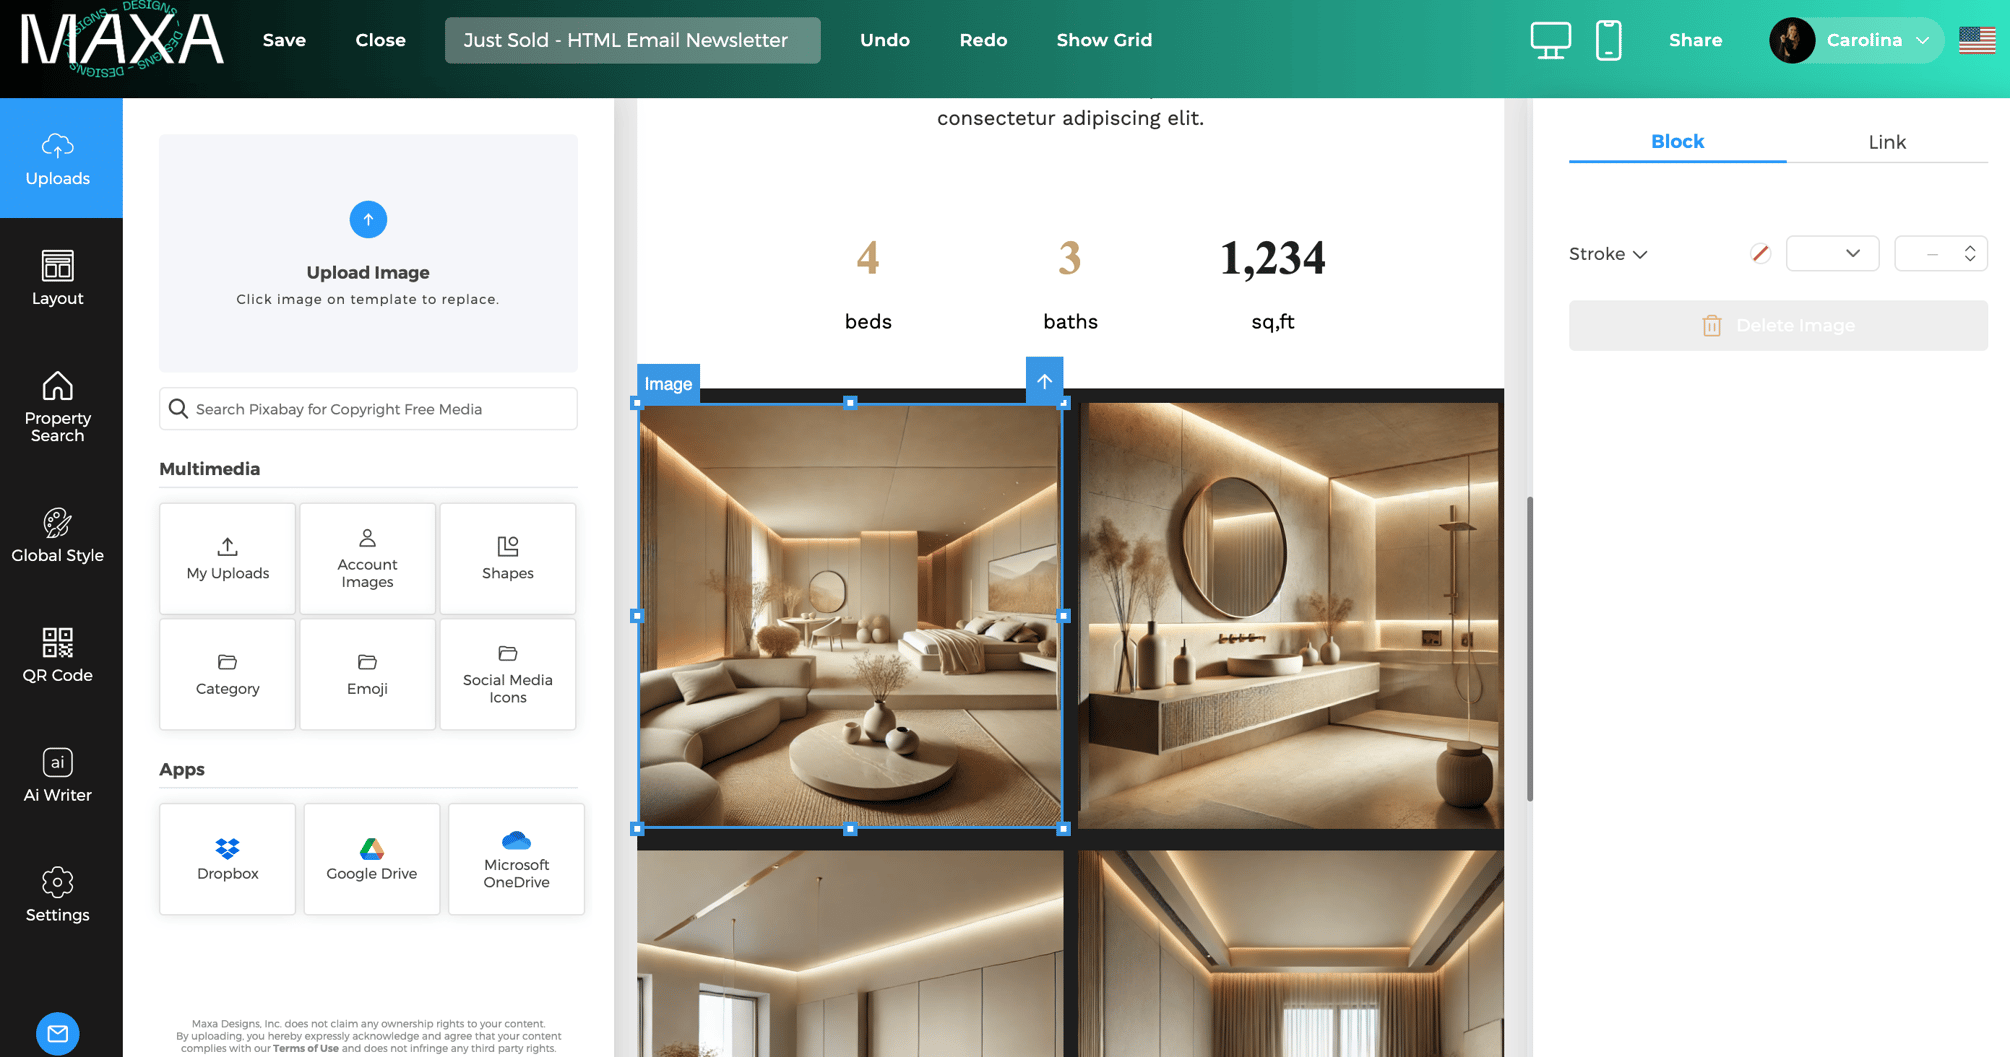
Task: Open the QR Code generator
Action: tap(57, 655)
